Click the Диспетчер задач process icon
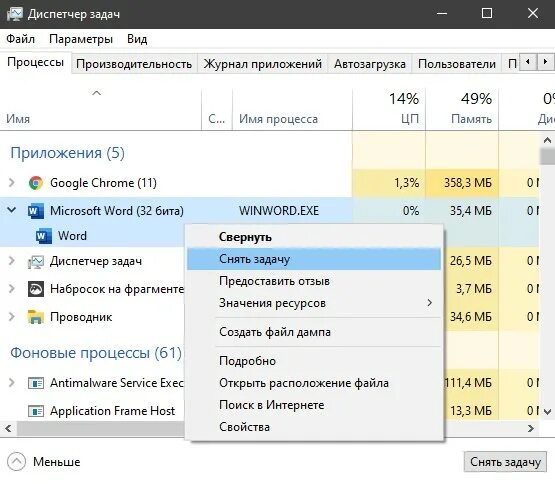The width and height of the screenshot is (555, 484). tap(36, 261)
